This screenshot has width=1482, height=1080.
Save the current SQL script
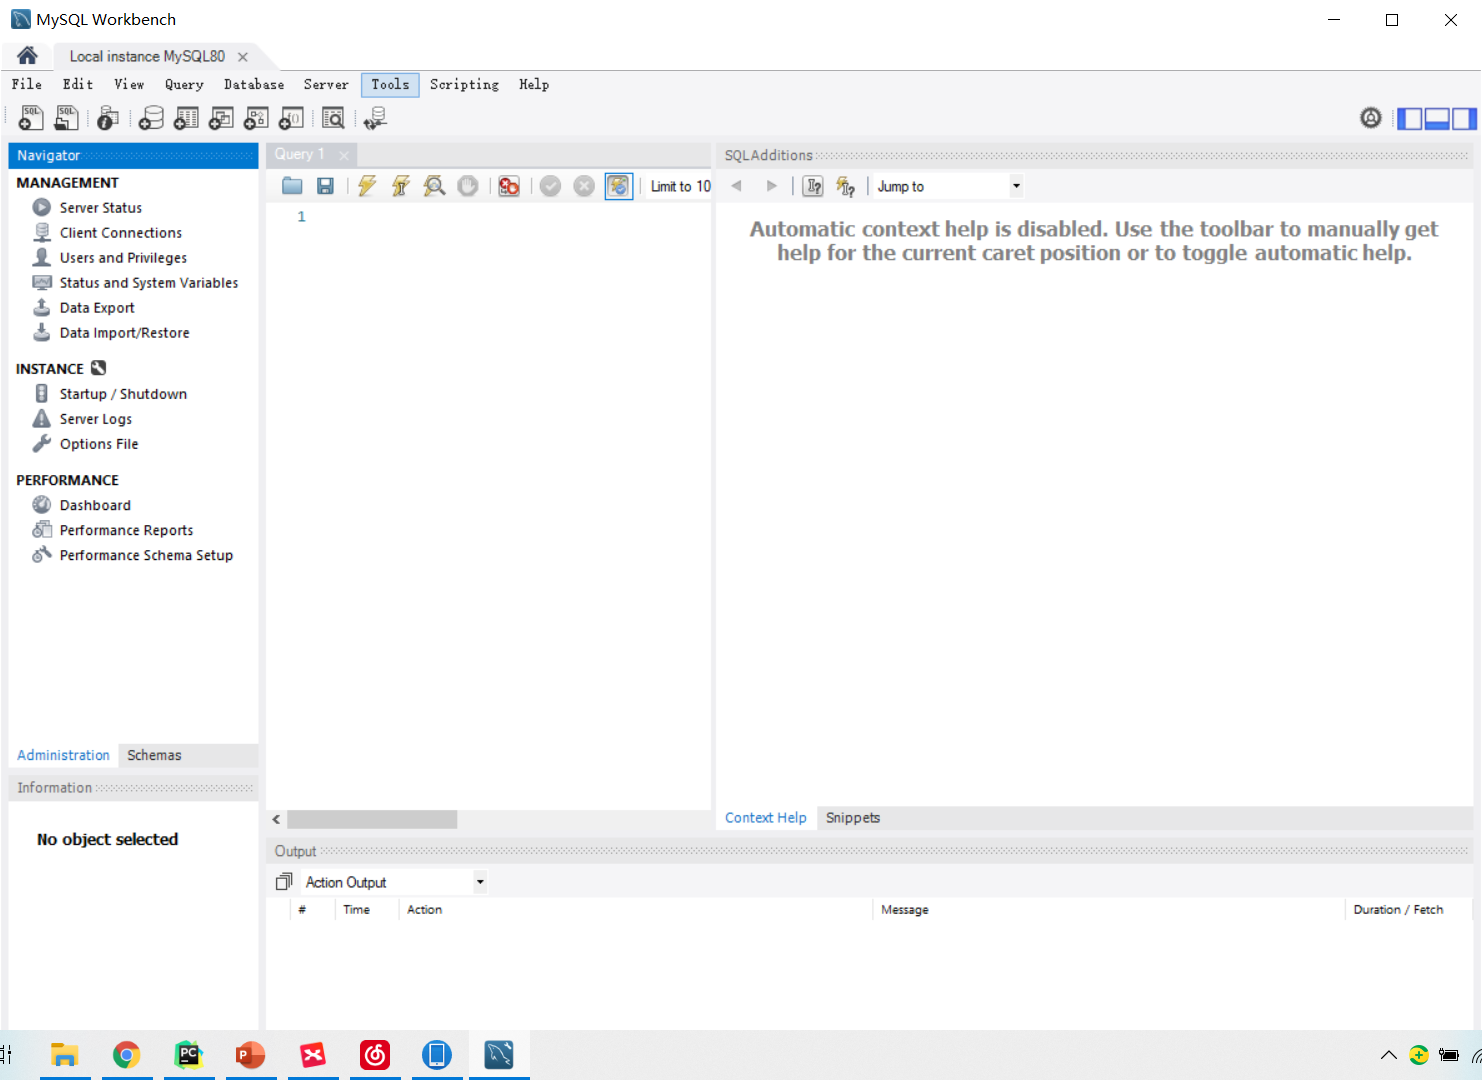[x=325, y=186]
